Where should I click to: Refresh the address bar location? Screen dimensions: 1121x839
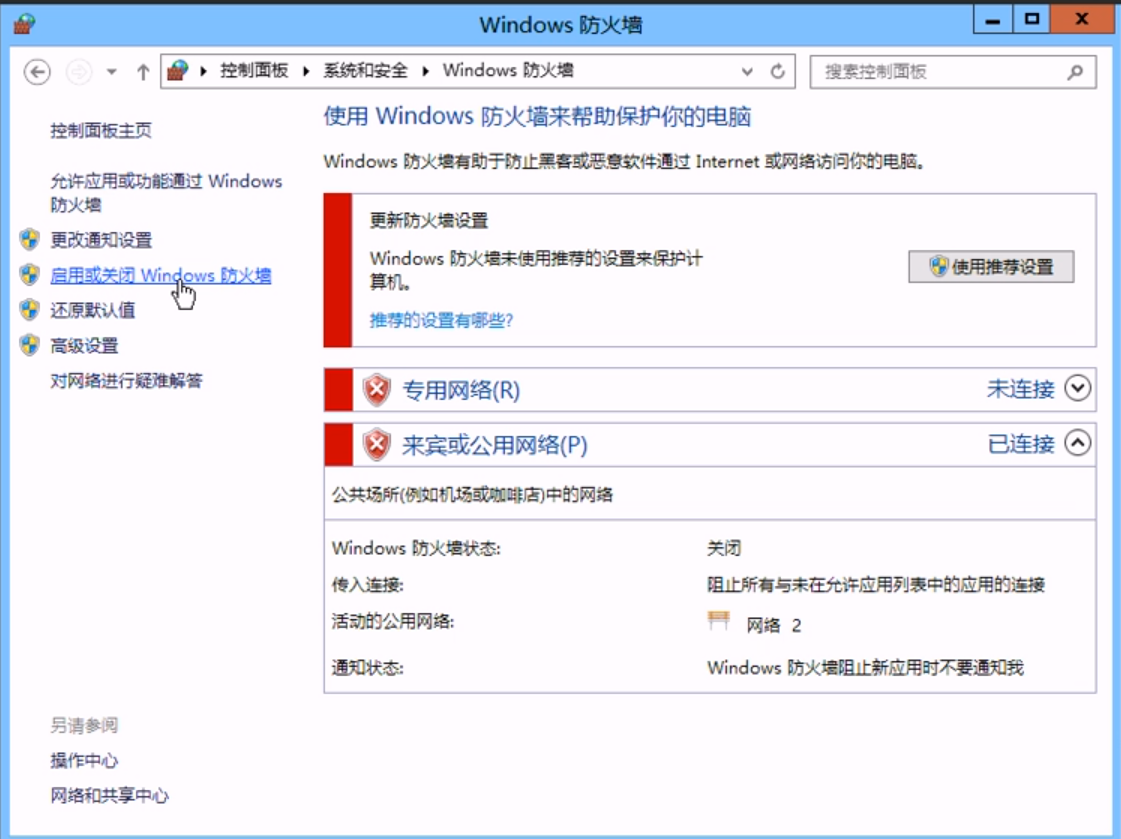tap(778, 71)
